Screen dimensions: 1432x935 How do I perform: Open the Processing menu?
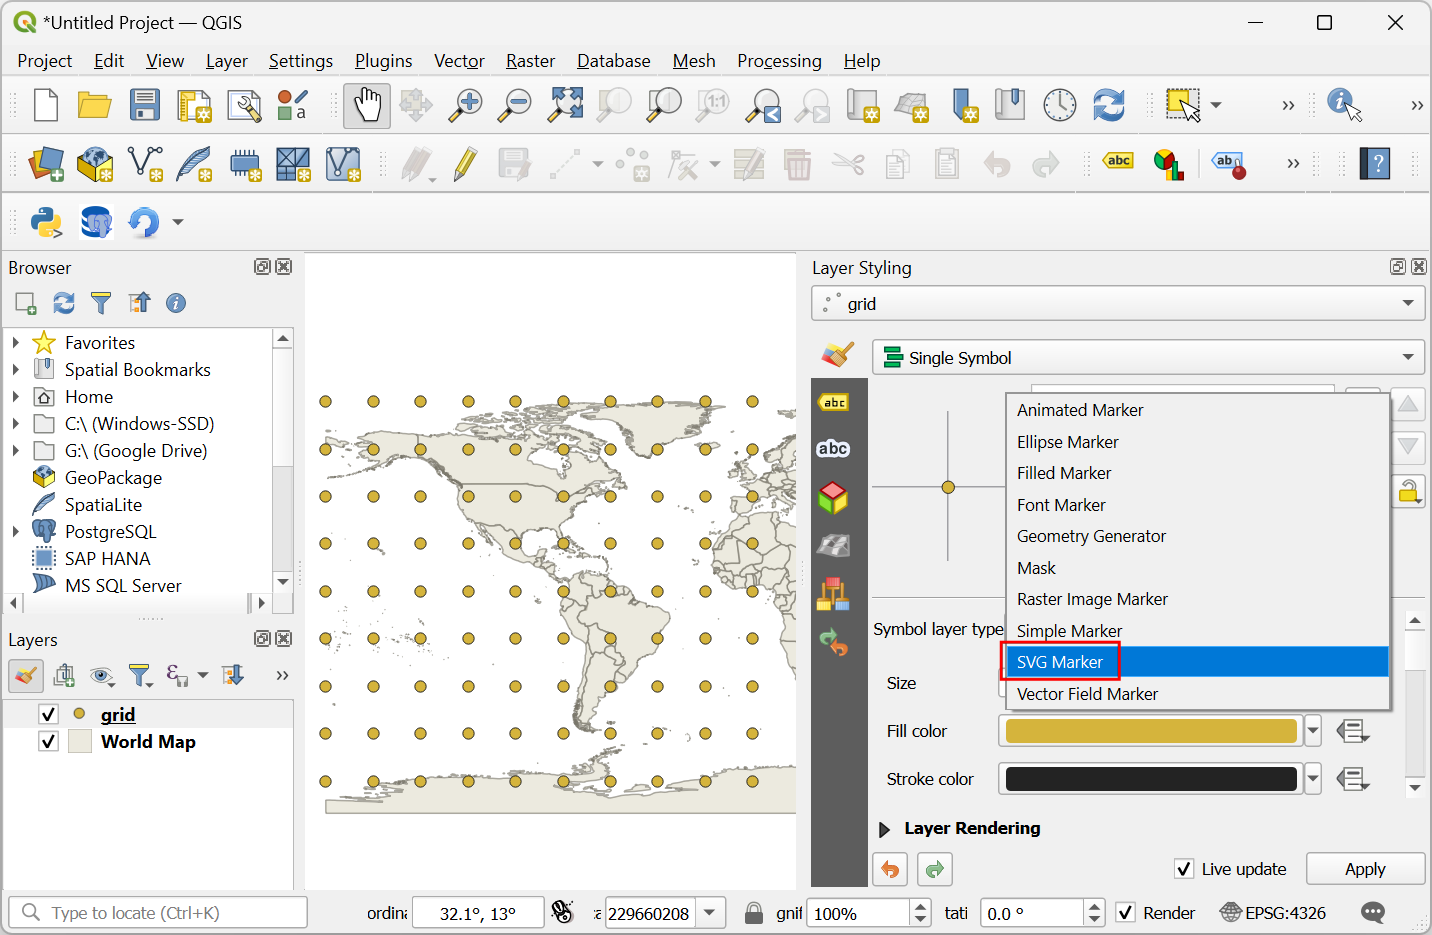779,61
